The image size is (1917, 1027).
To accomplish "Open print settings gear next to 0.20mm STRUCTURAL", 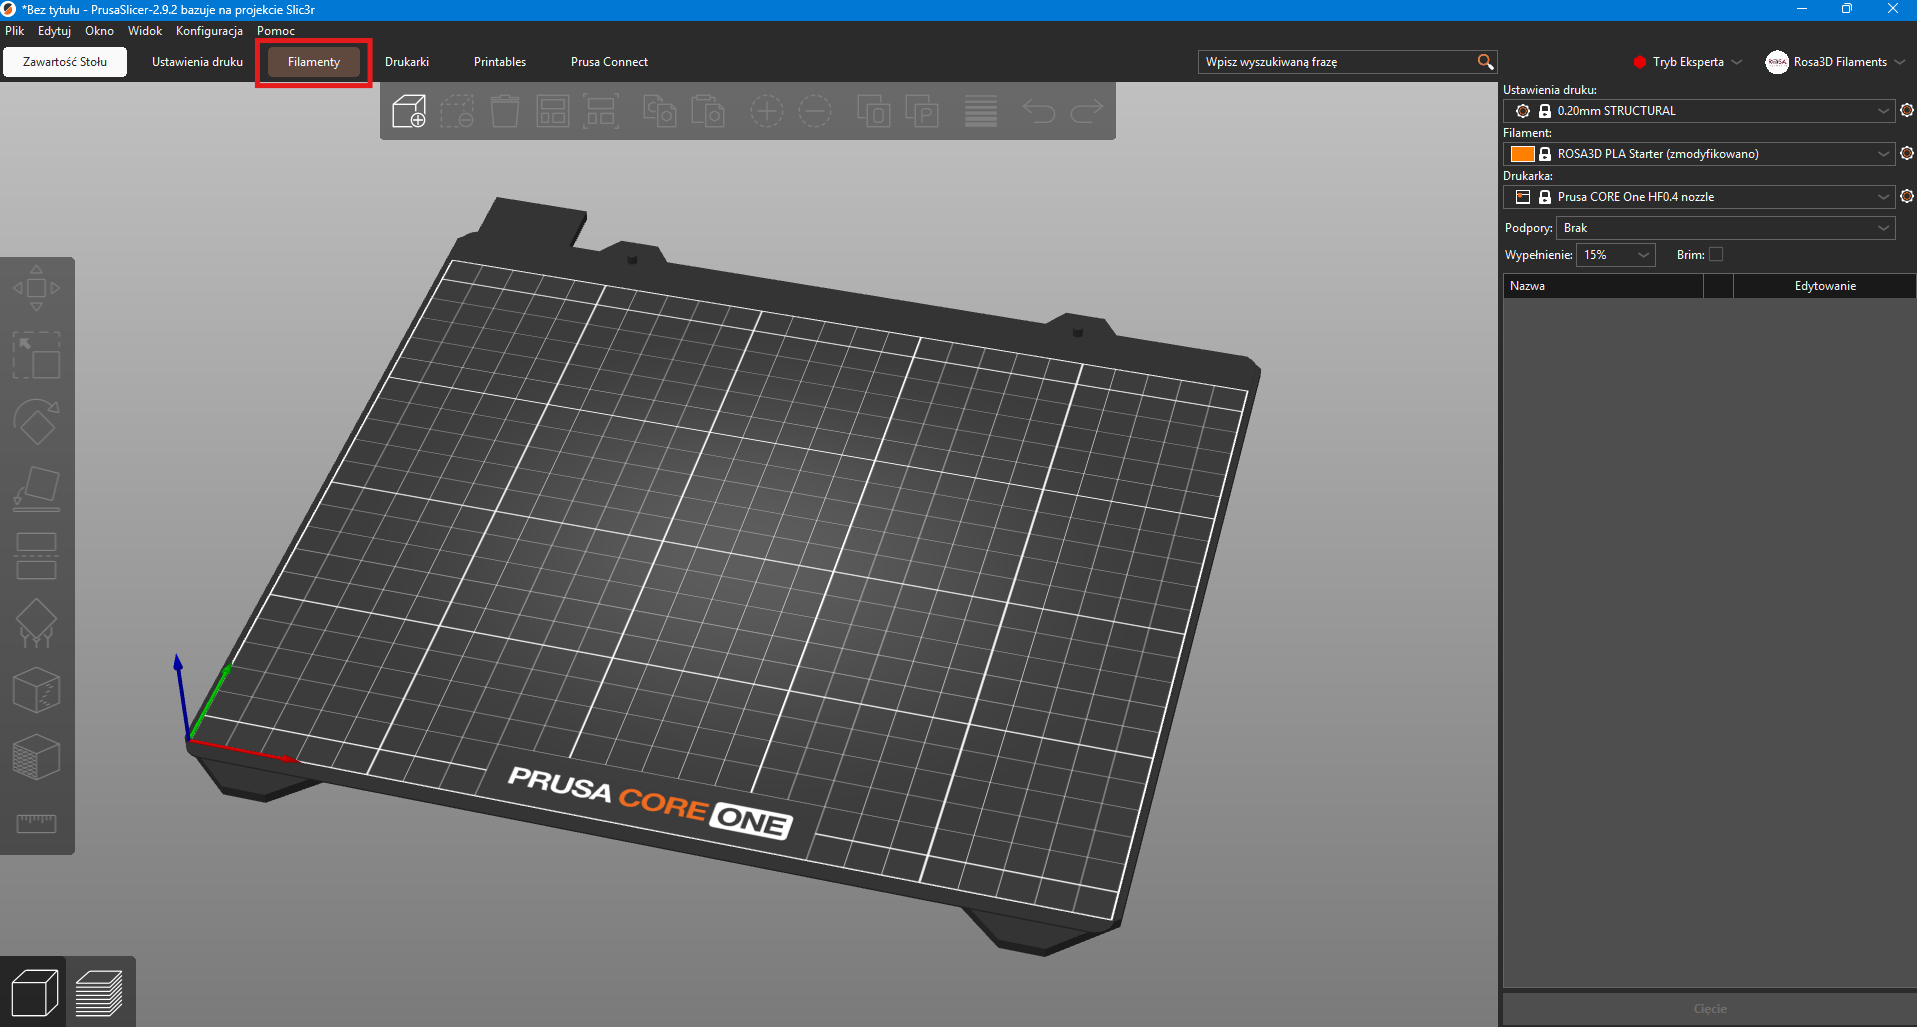I will [x=1907, y=110].
